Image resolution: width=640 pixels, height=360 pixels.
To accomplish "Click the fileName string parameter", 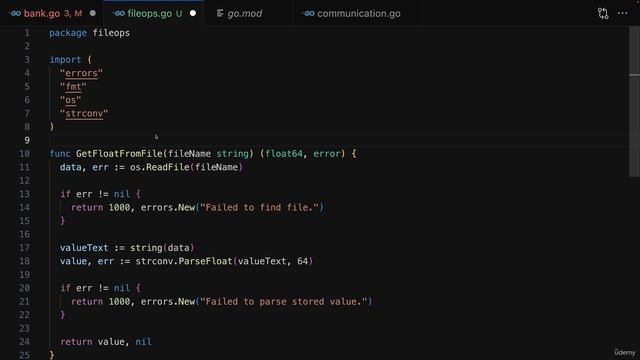I will tap(209, 154).
